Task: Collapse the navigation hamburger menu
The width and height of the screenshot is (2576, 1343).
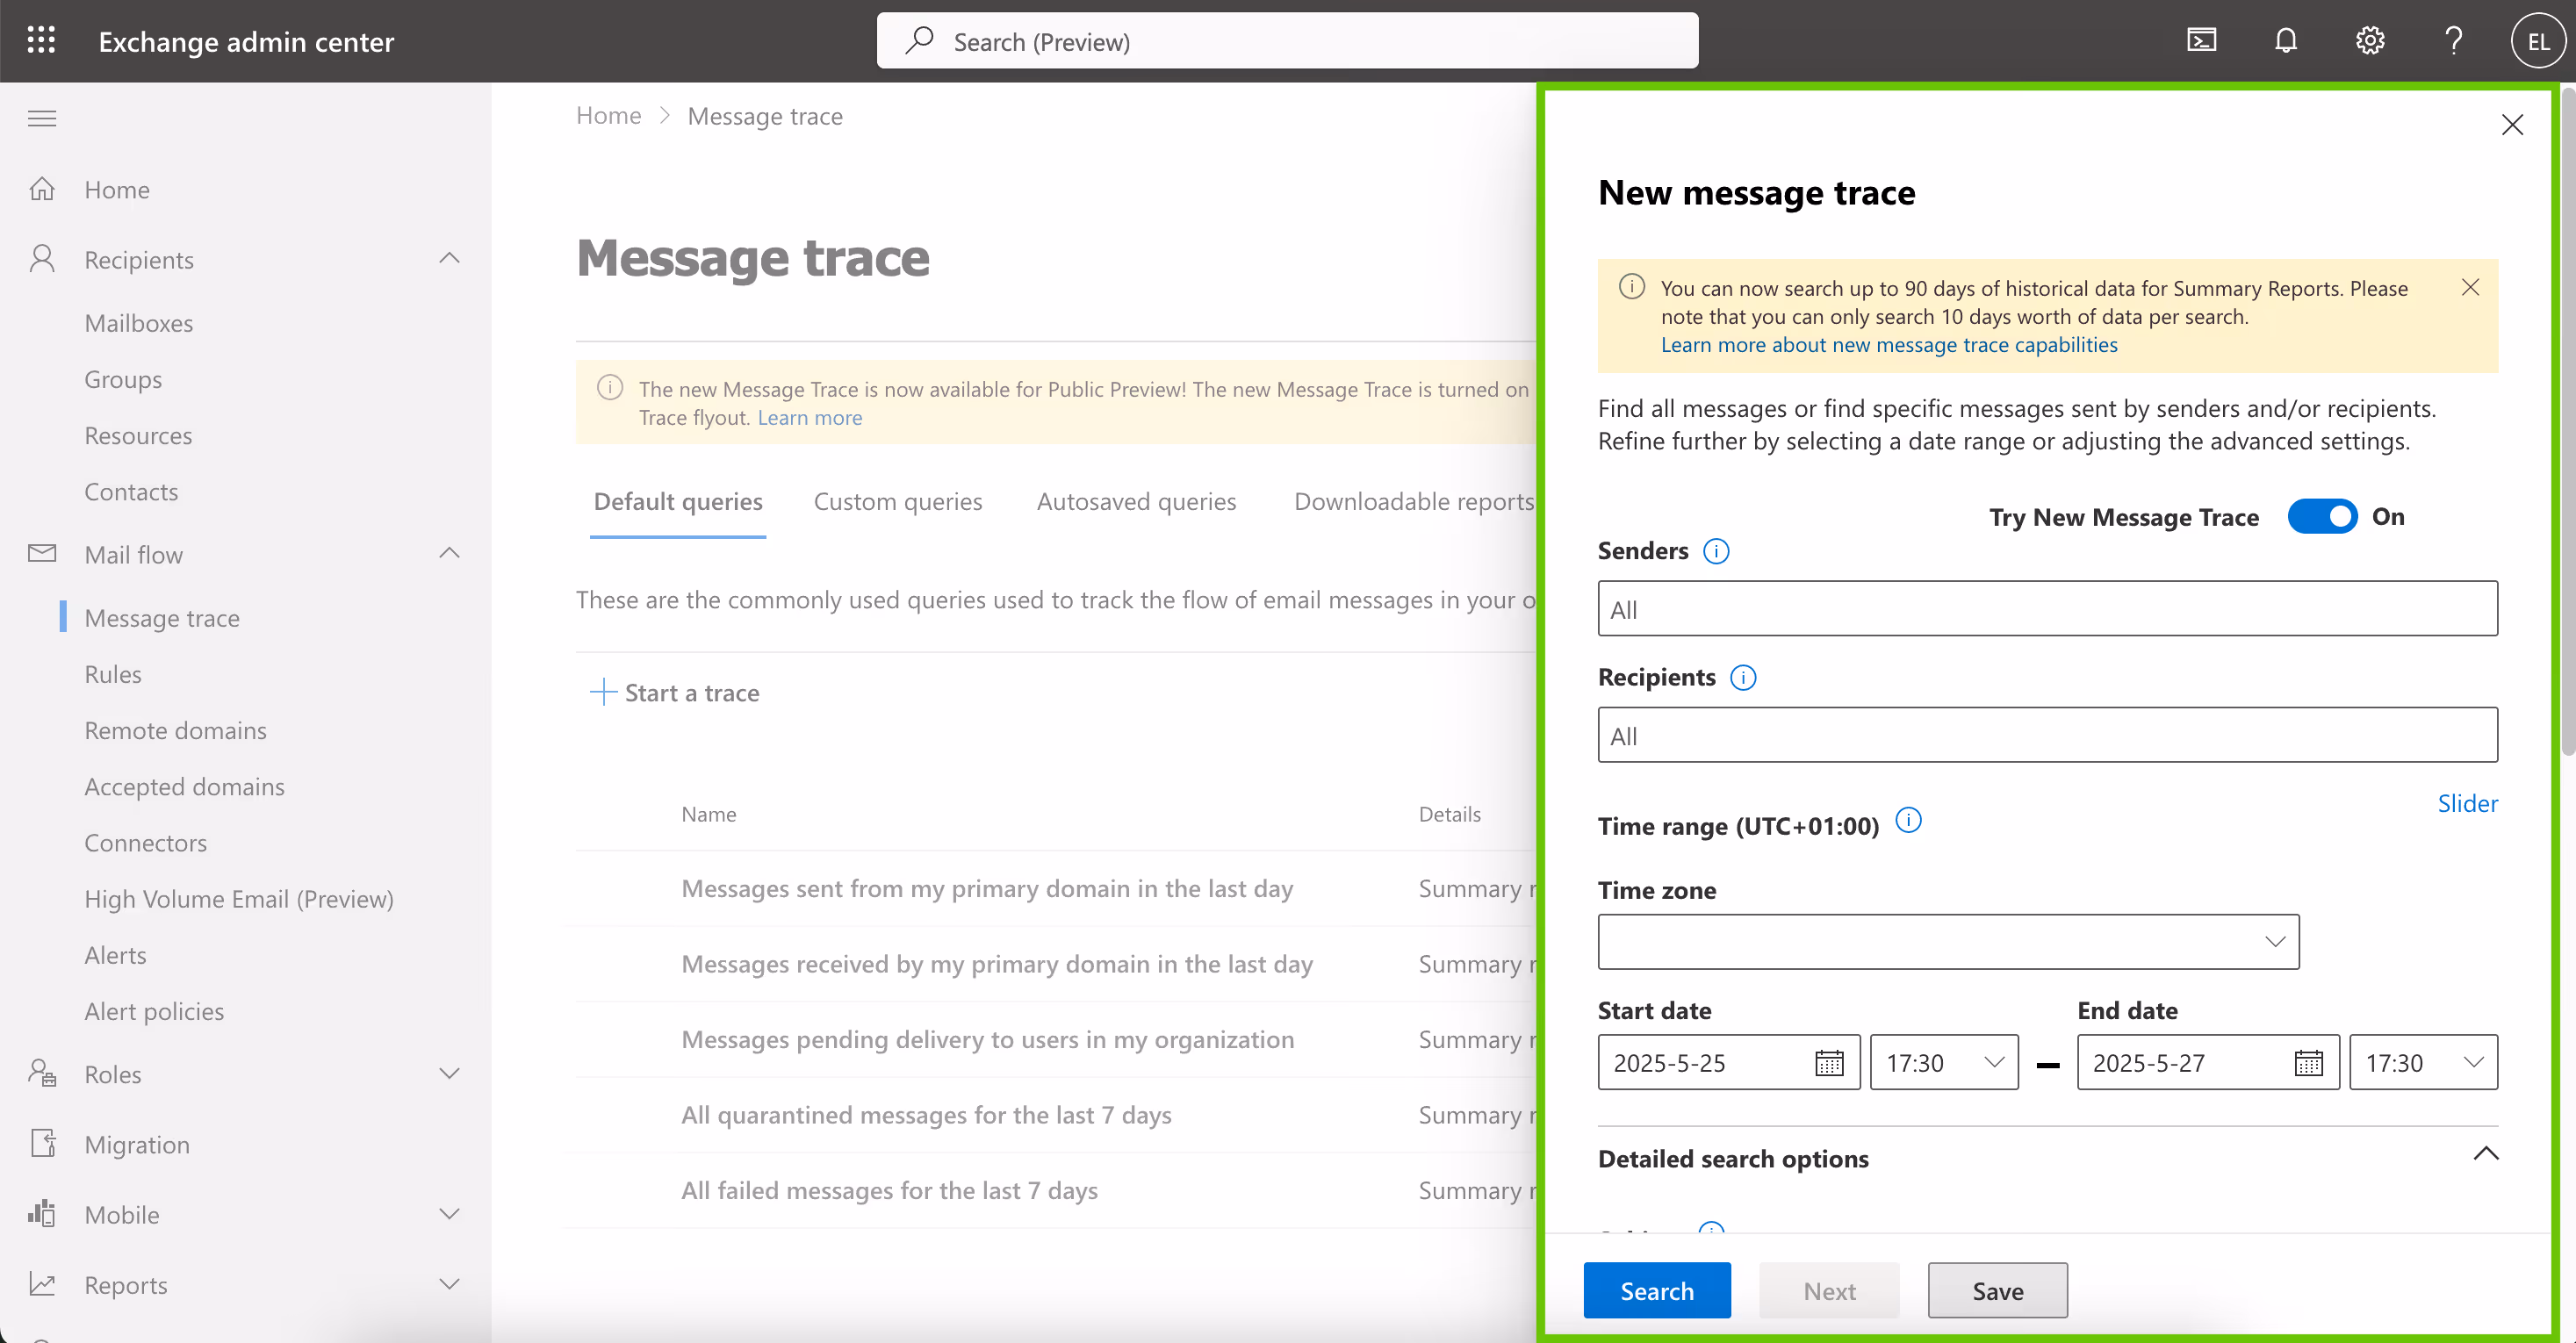Action: point(42,119)
